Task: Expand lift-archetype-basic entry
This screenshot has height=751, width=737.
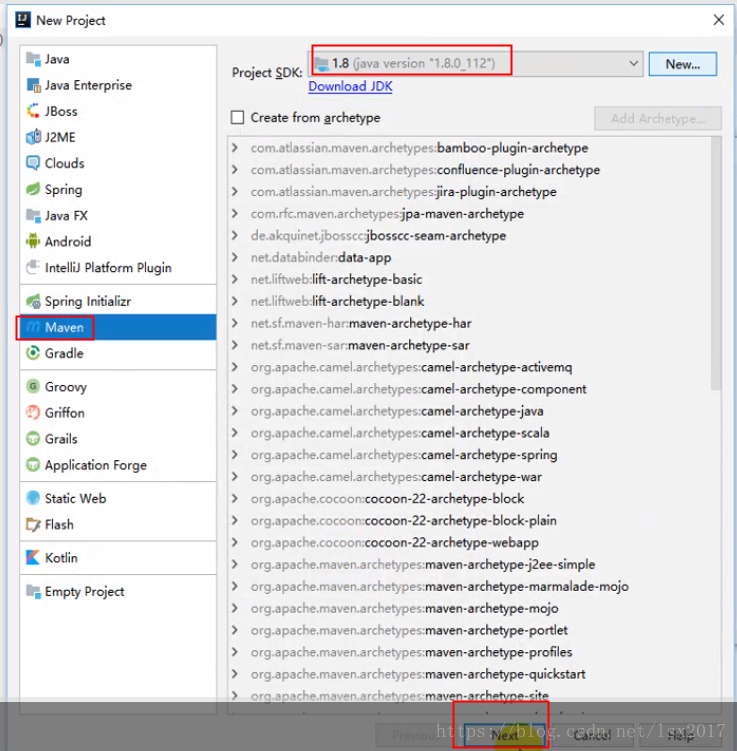Action: [235, 279]
